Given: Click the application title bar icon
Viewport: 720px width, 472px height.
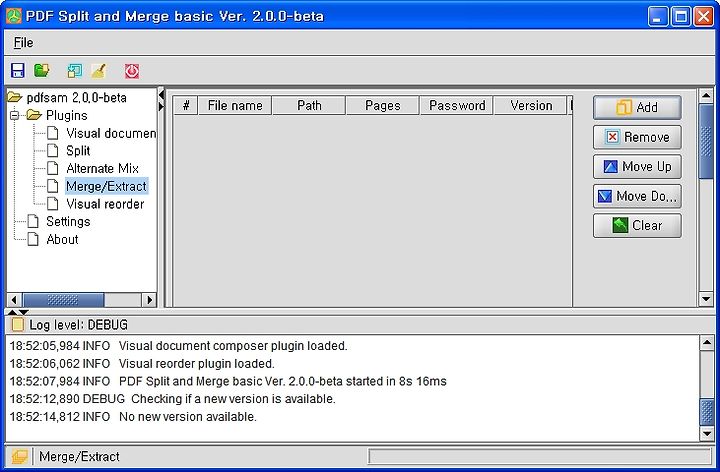Looking at the screenshot, I should click(x=13, y=16).
